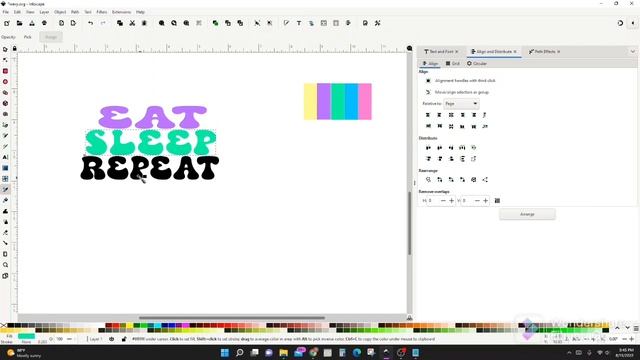Open the palette menu icon at far right
Screen dimensions: 640x360
pyautogui.click(x=636, y=328)
